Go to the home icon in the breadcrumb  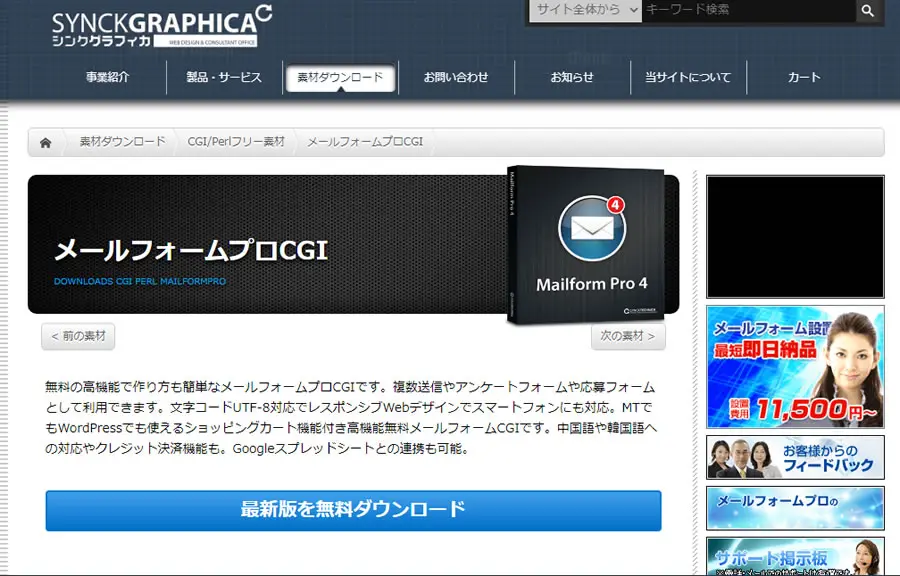click(x=45, y=142)
